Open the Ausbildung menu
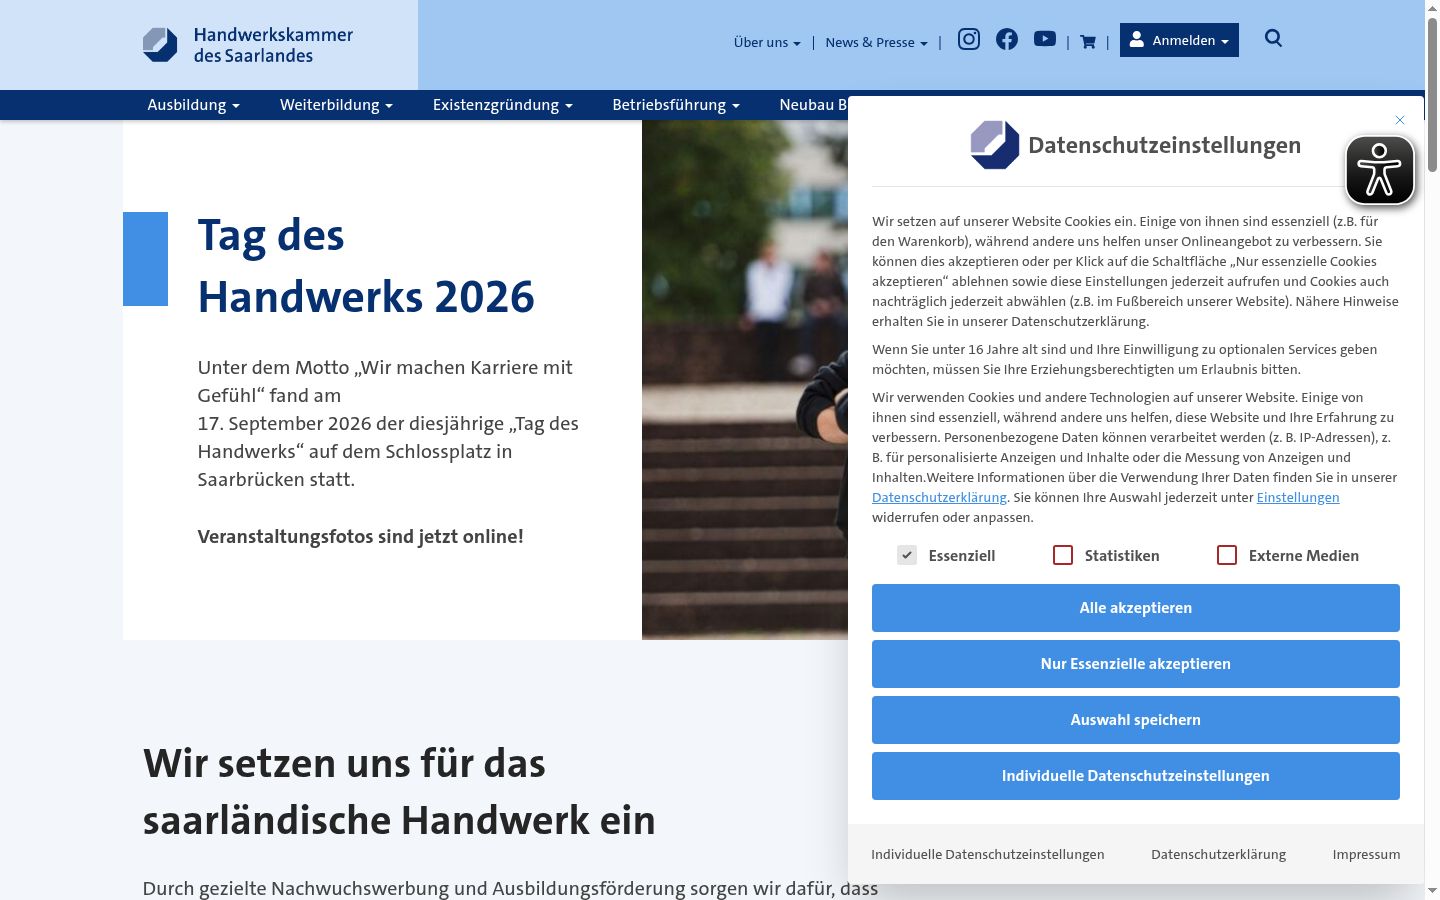This screenshot has height=900, width=1440. (x=194, y=105)
